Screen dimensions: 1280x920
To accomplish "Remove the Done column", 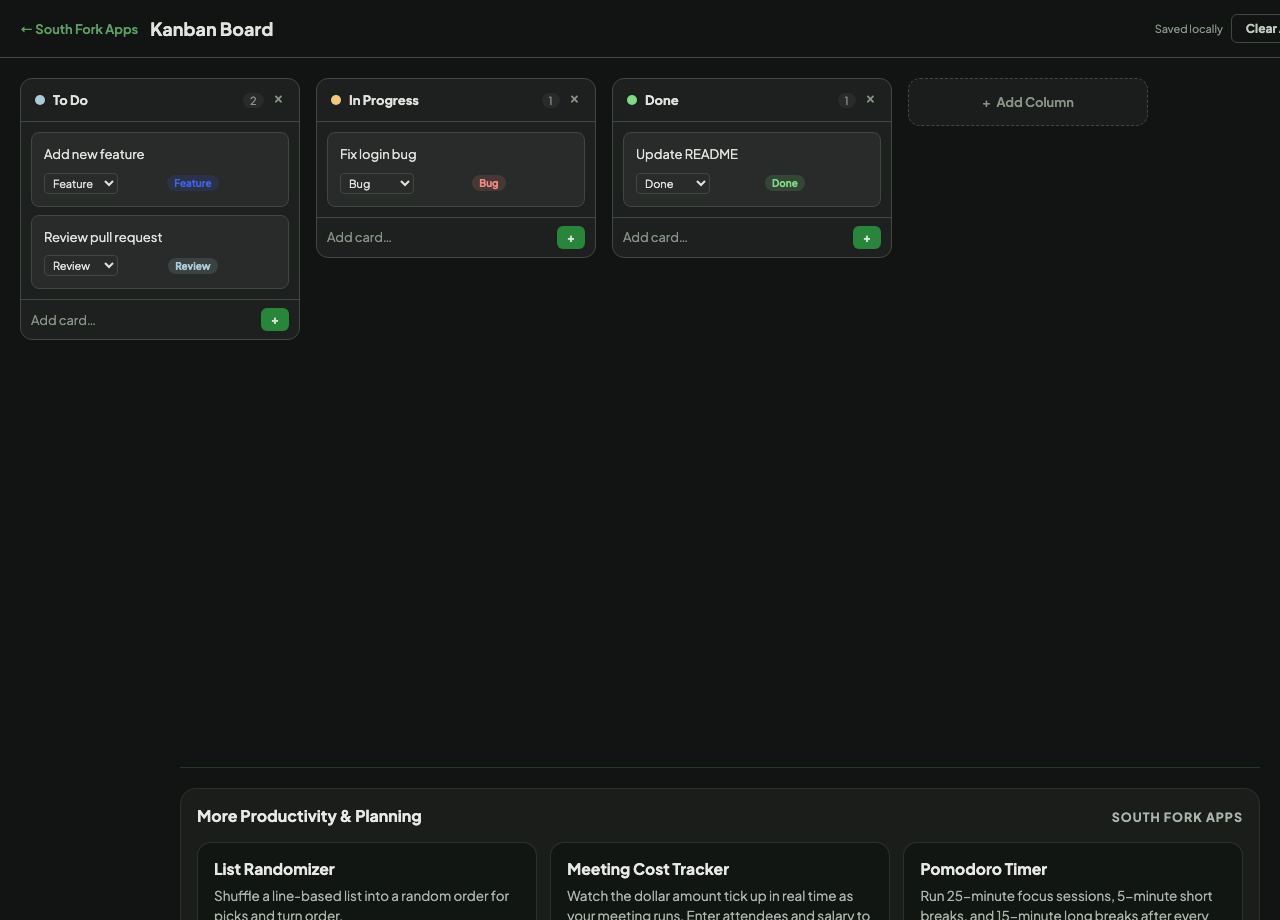I will click(x=870, y=100).
